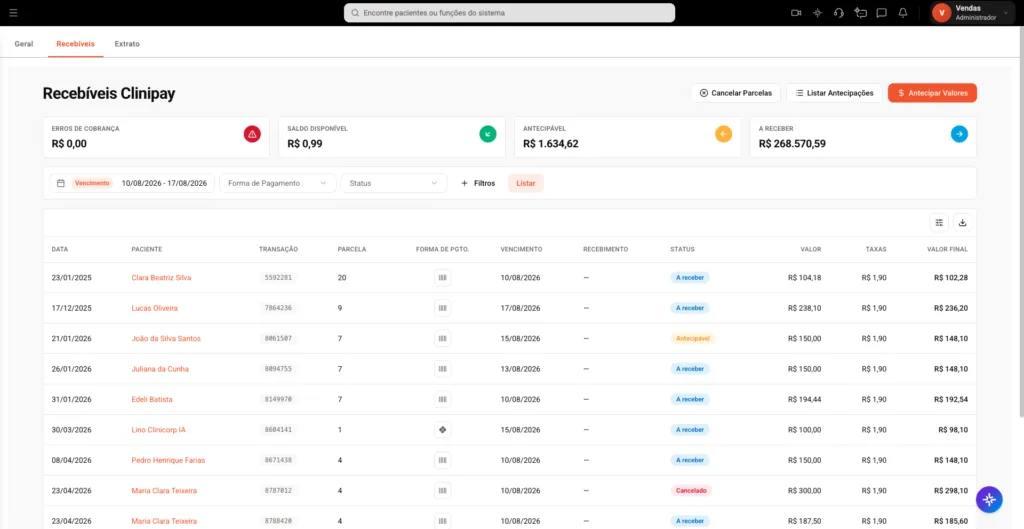
Task: Open the Vencimento date range picker
Action: 132,184
